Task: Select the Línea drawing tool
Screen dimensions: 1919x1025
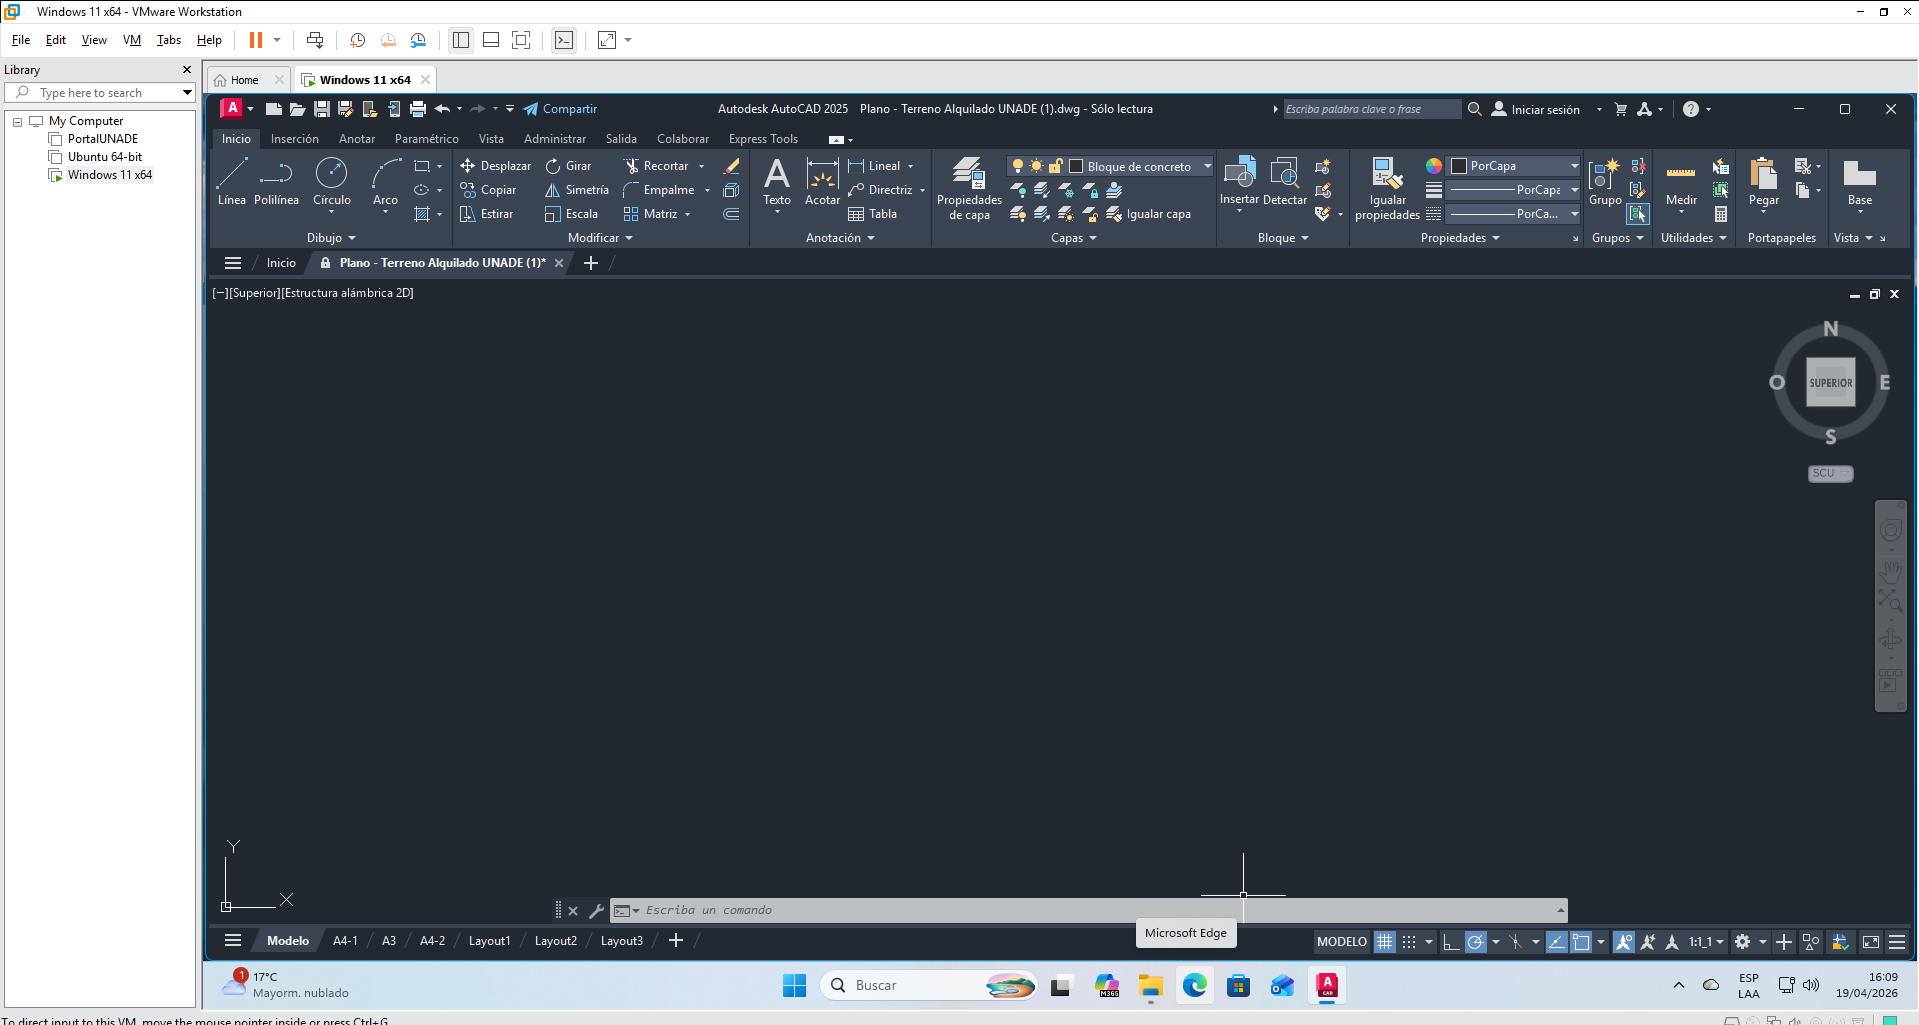Action: pyautogui.click(x=231, y=181)
